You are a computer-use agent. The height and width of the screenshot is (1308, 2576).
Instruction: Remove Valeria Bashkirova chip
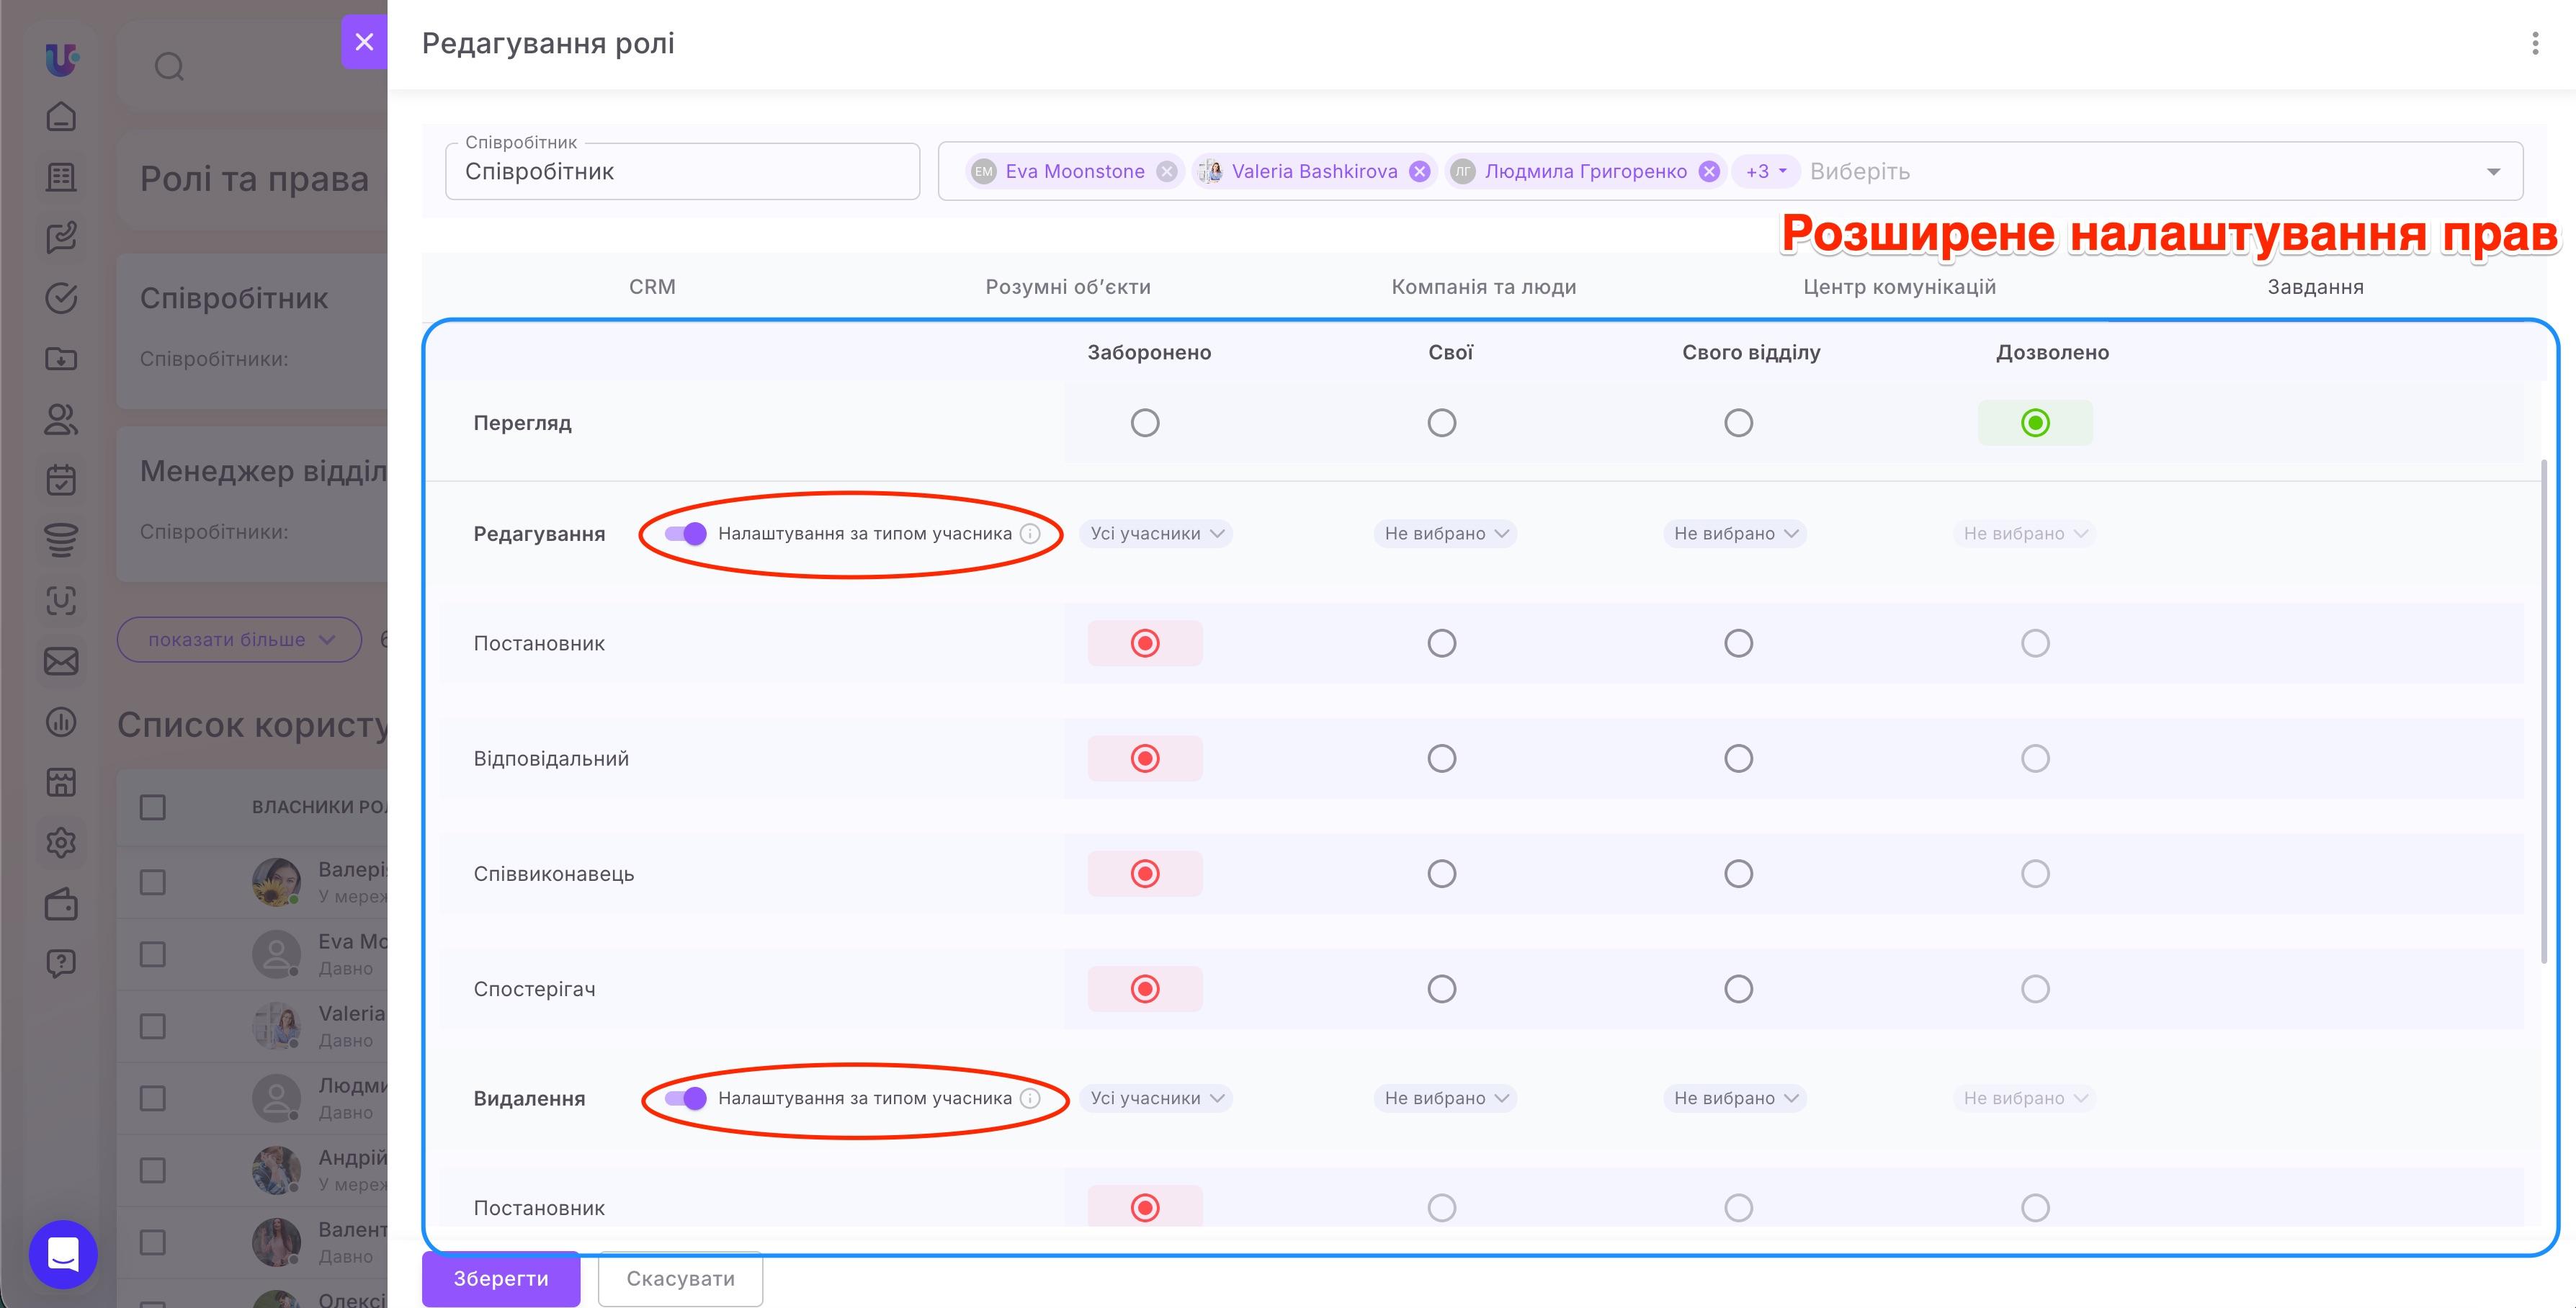point(1419,172)
